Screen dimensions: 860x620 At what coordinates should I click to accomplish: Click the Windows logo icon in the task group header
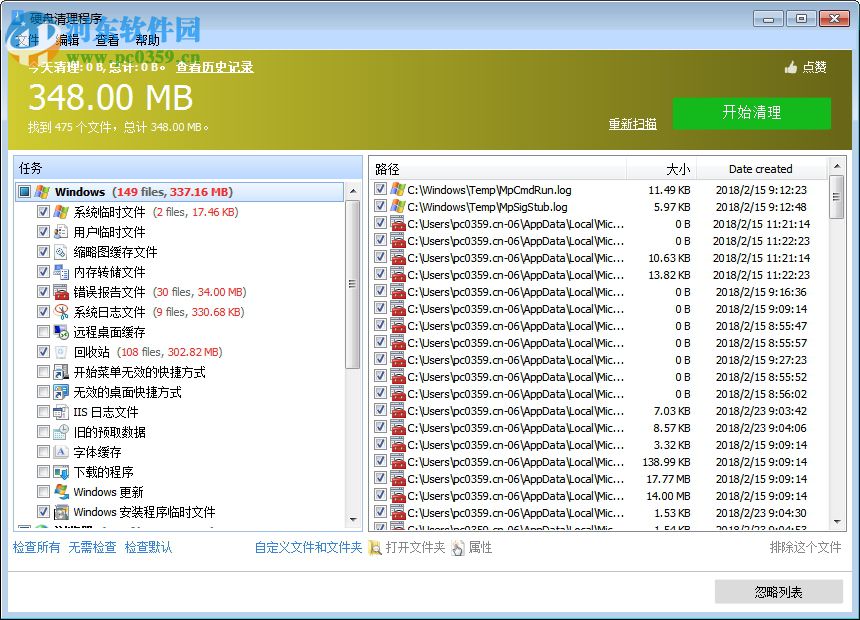coord(40,192)
